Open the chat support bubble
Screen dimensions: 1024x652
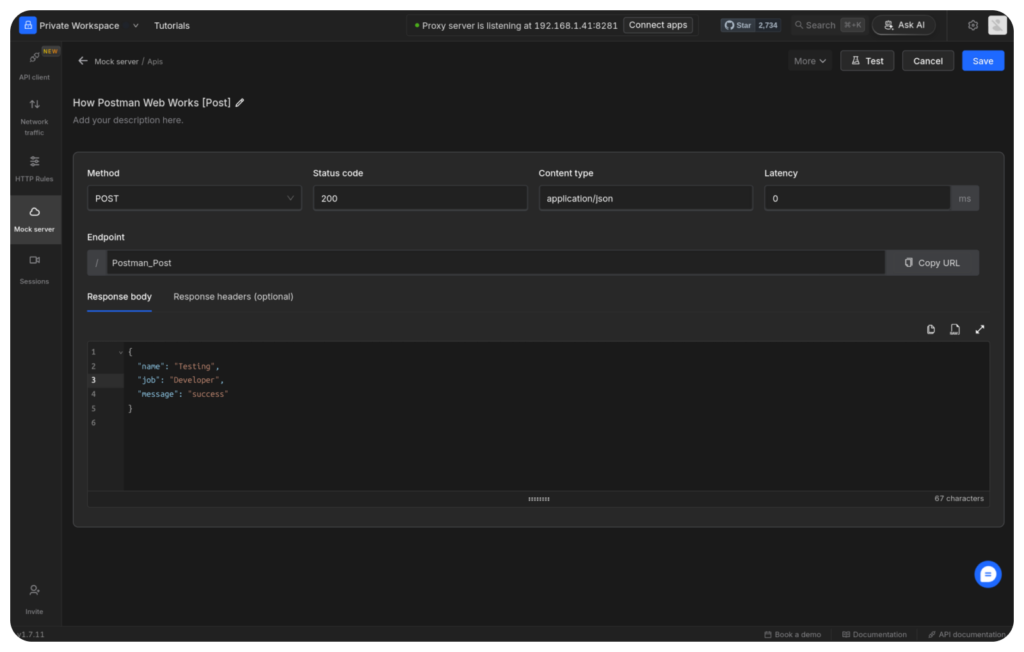click(x=987, y=574)
